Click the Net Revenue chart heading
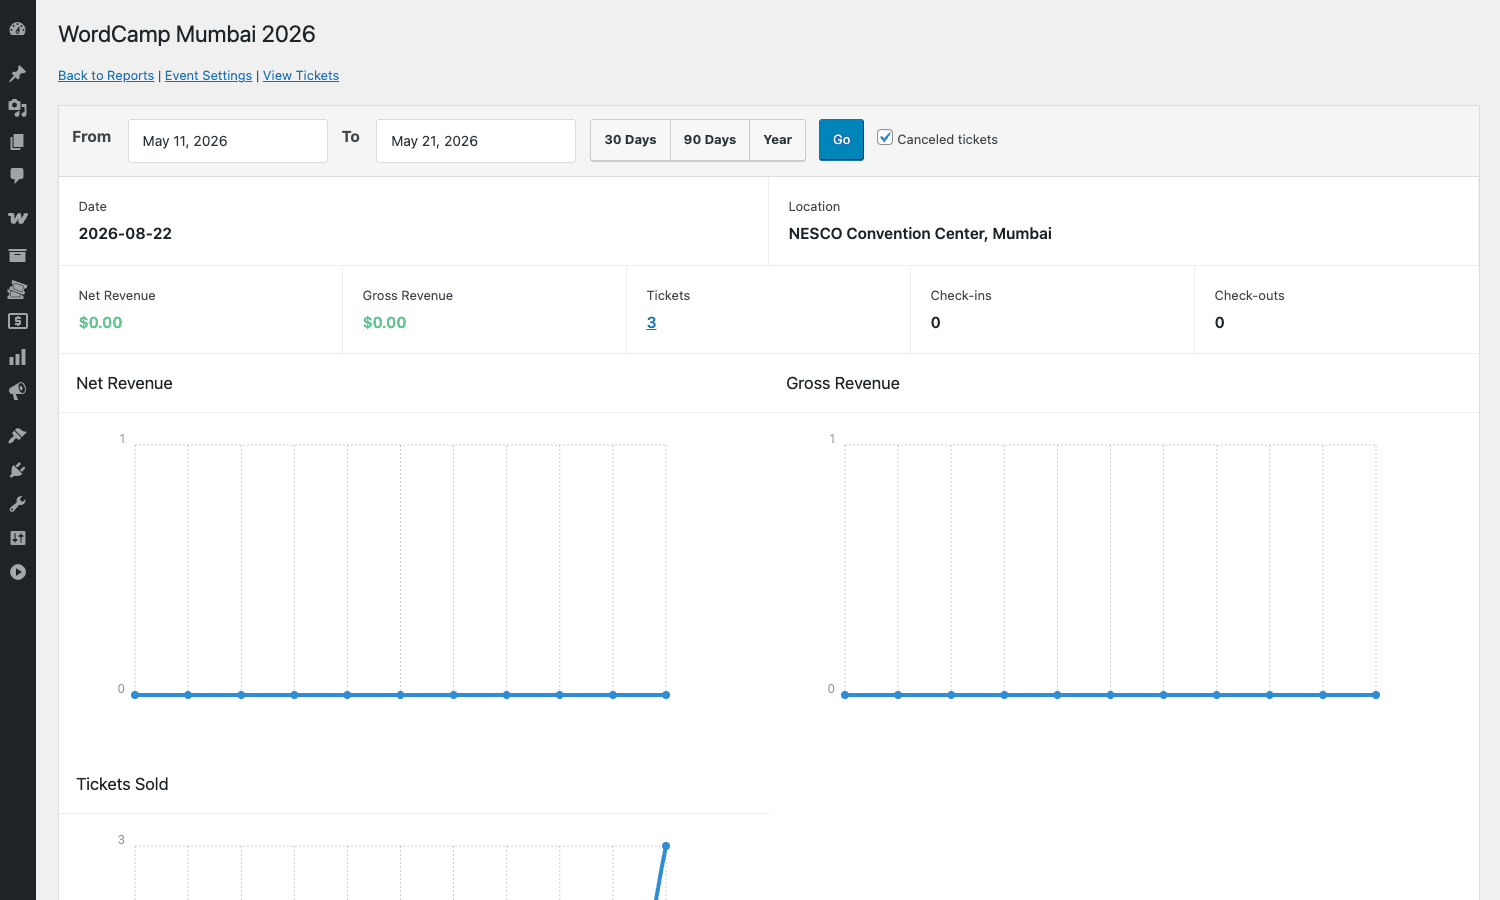 click(x=124, y=383)
